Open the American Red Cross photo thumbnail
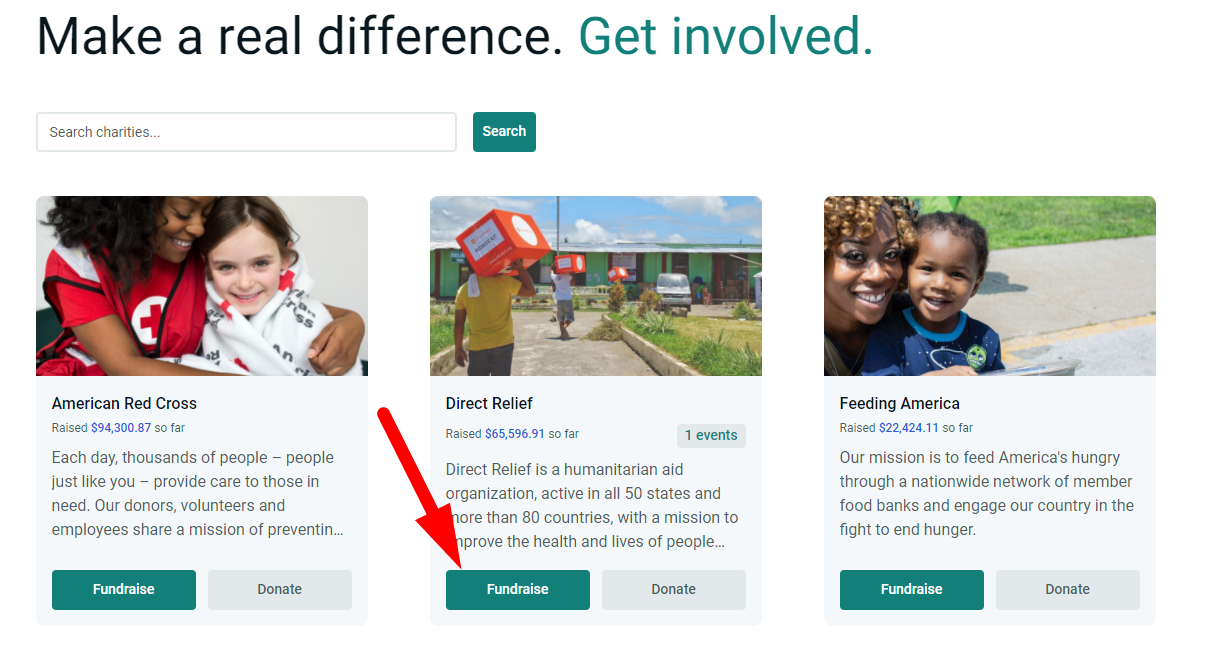1219x661 pixels. [202, 286]
